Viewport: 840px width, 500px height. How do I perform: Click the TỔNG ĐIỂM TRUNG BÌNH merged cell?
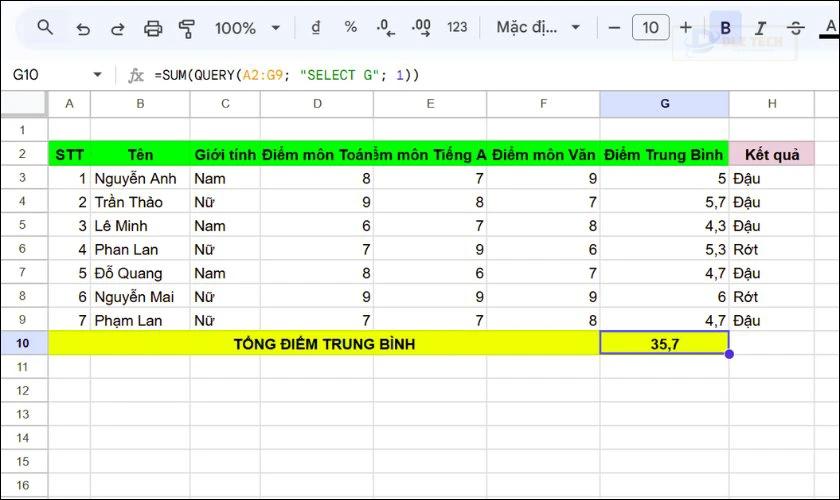click(324, 344)
